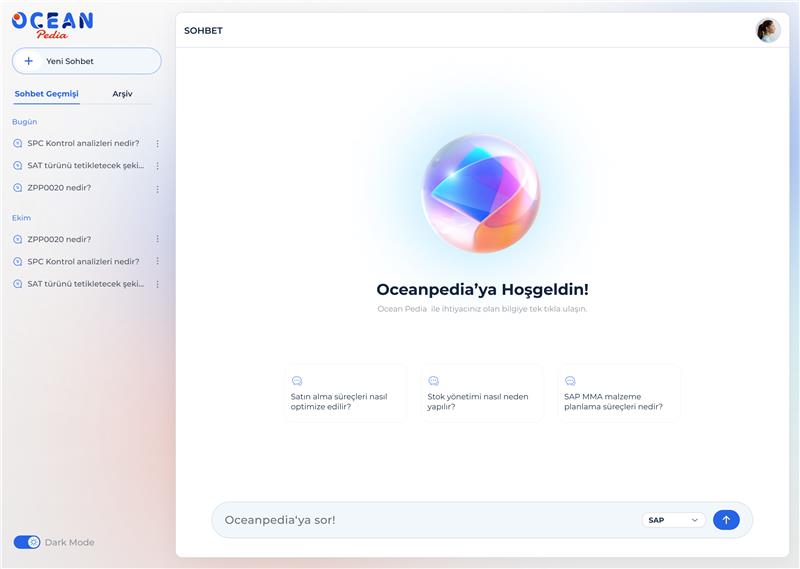The width and height of the screenshot is (800, 569).
Task: Open options for Ekim ZPP0020 nedir chat
Action: tap(158, 239)
